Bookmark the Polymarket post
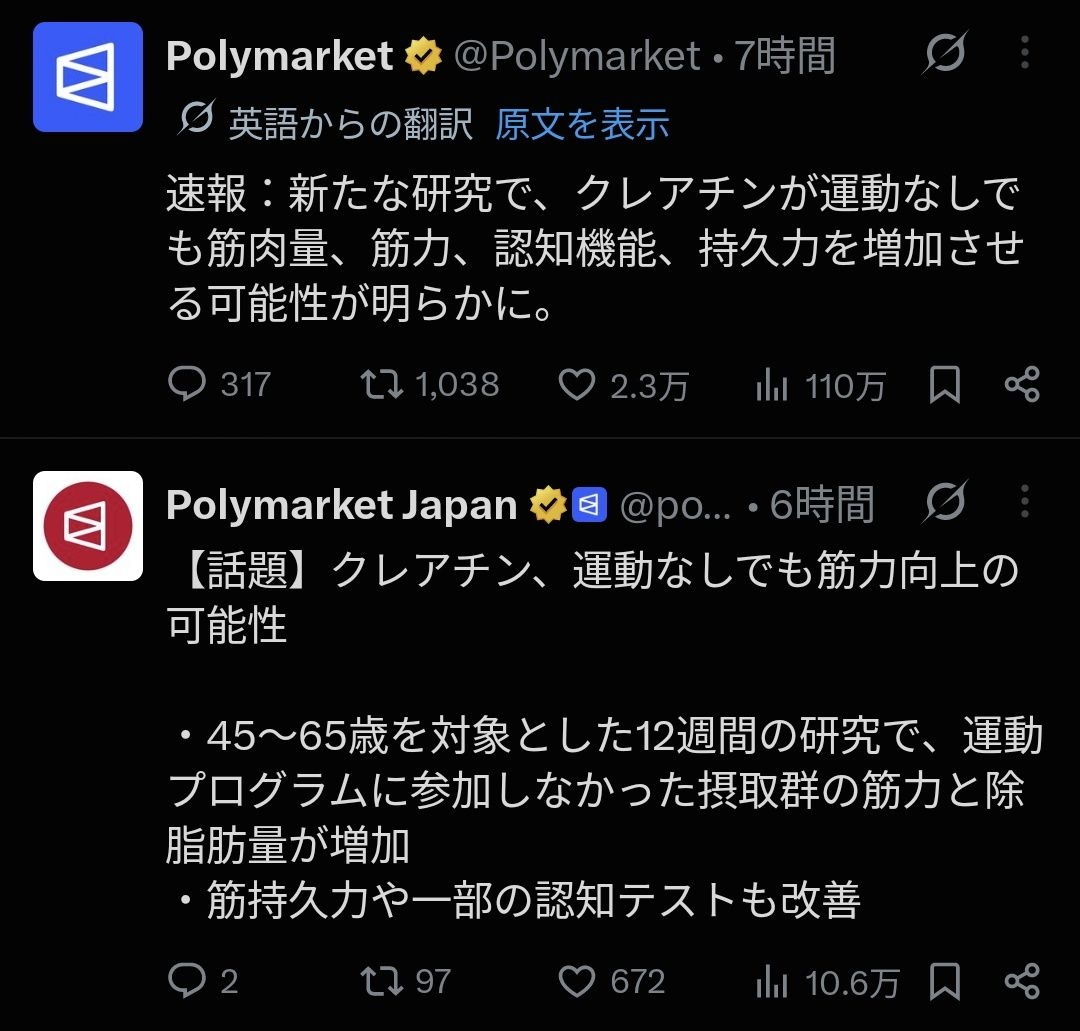1080x1031 pixels. [x=945, y=384]
